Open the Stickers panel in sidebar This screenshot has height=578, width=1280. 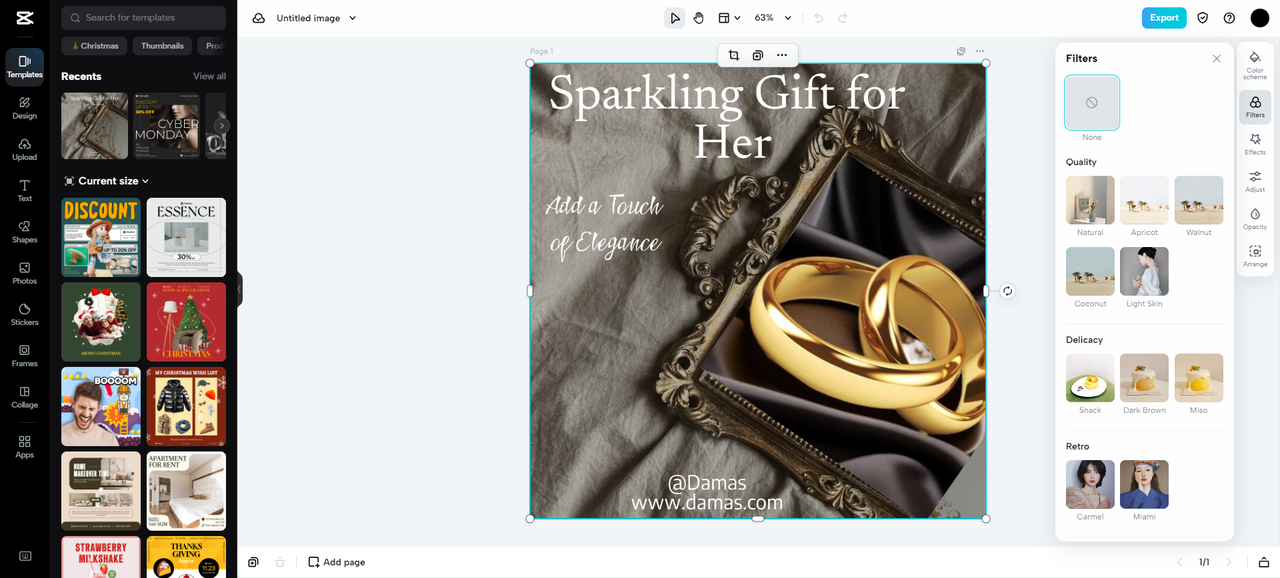pos(25,314)
